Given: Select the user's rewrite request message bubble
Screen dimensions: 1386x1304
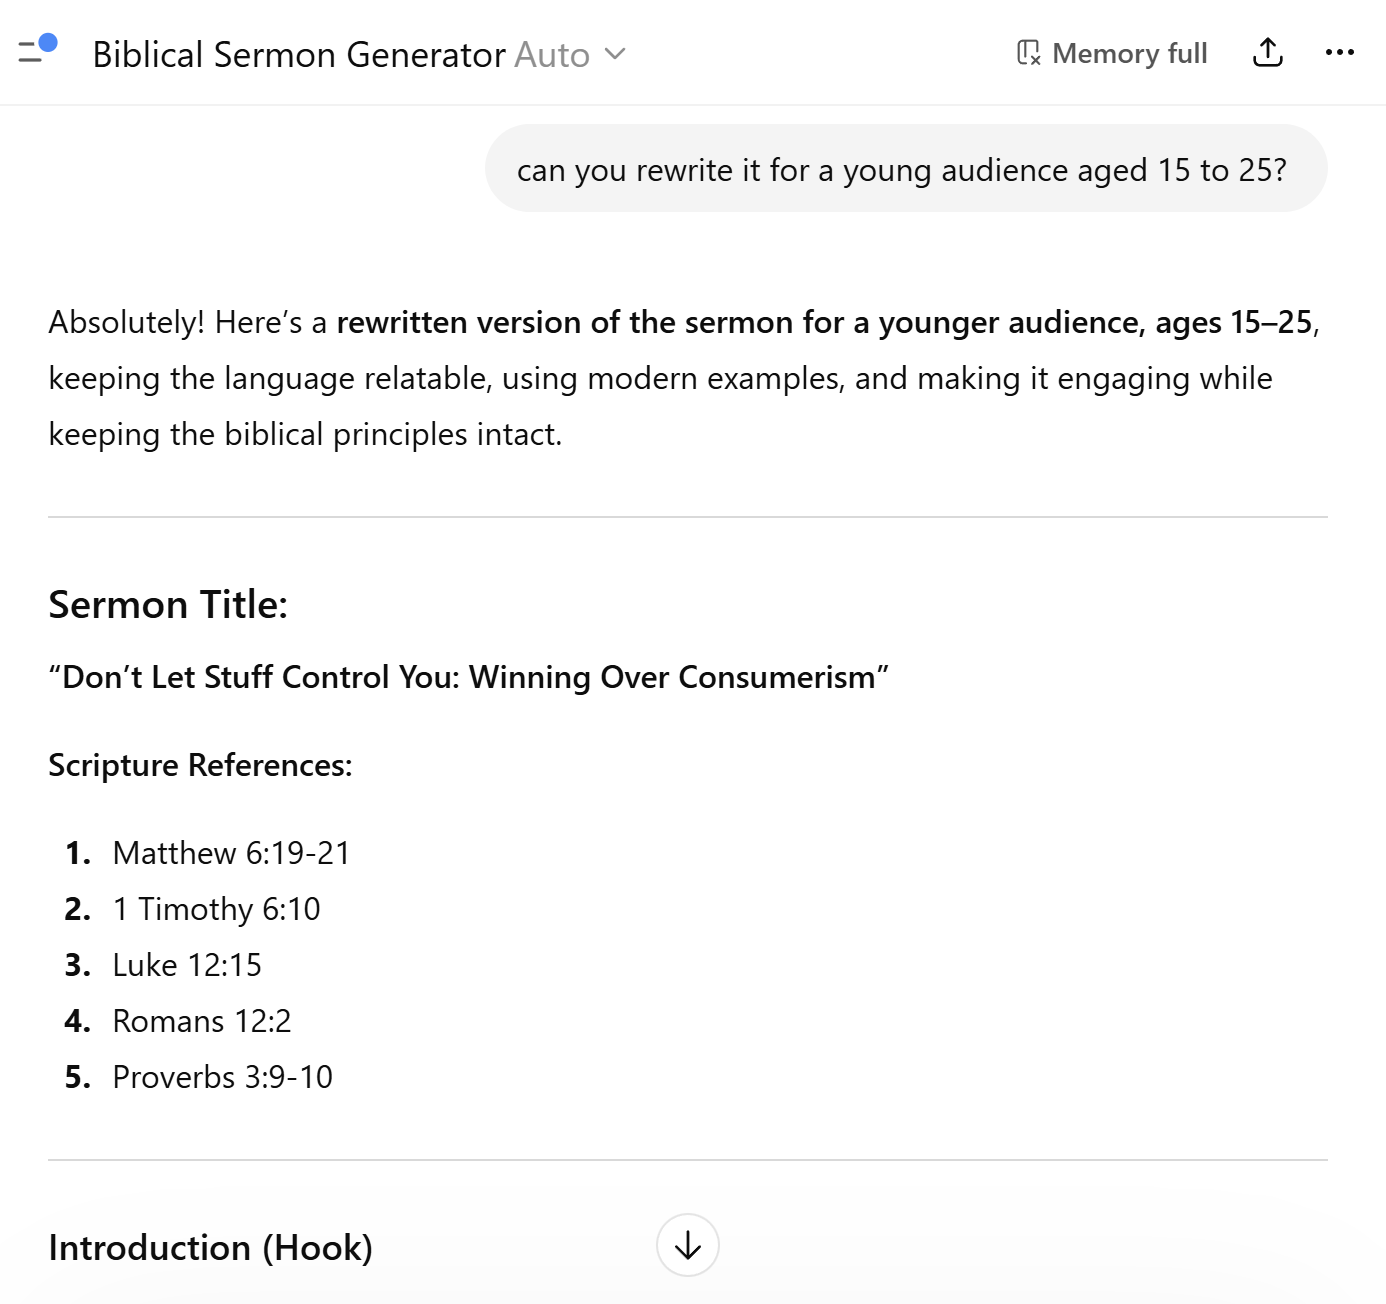Looking at the screenshot, I should point(903,169).
